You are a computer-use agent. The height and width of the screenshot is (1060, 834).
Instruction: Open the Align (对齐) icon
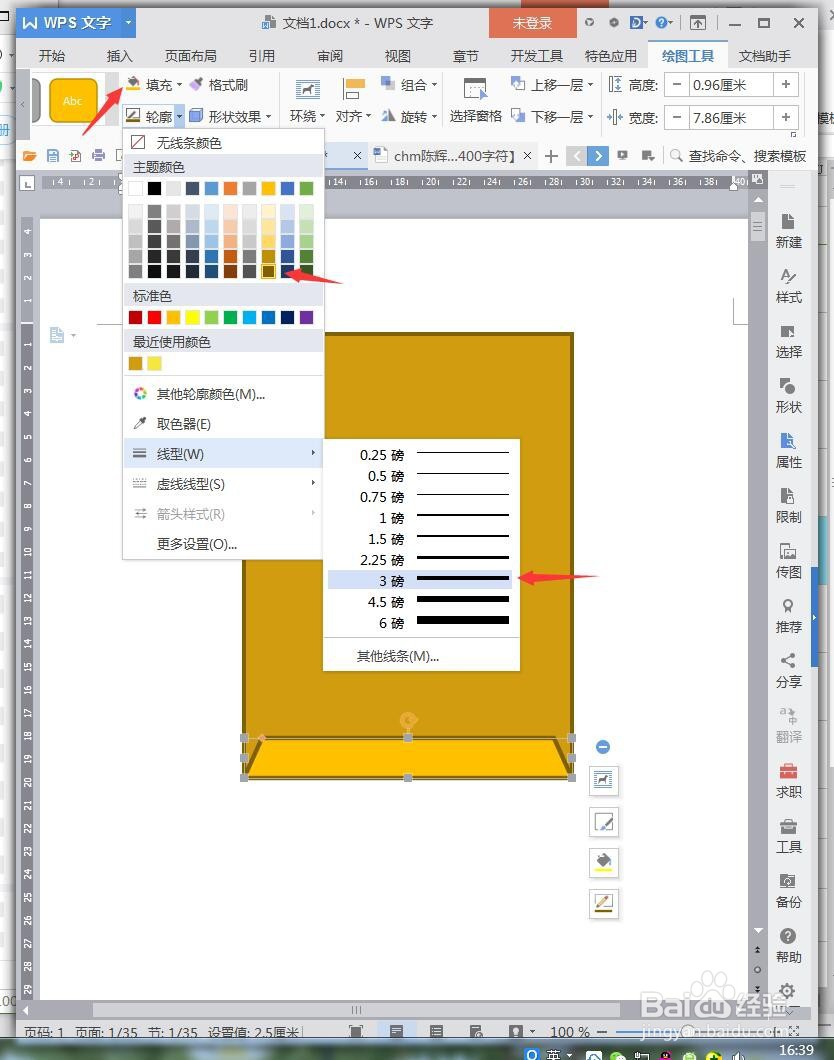(x=353, y=90)
